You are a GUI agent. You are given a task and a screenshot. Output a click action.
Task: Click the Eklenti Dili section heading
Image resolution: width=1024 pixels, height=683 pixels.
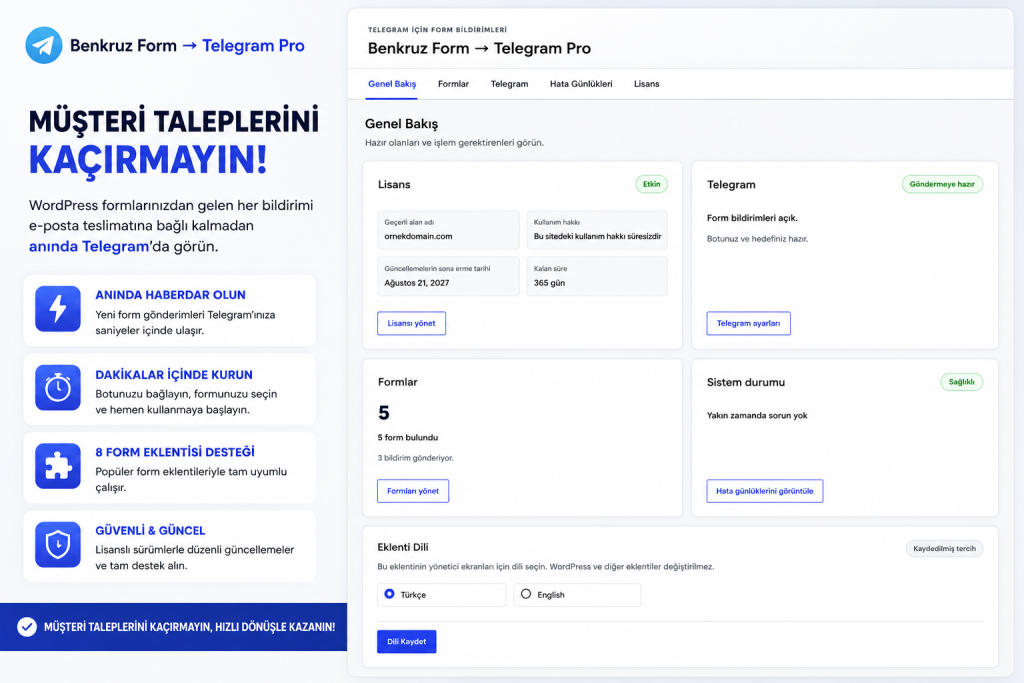(403, 547)
